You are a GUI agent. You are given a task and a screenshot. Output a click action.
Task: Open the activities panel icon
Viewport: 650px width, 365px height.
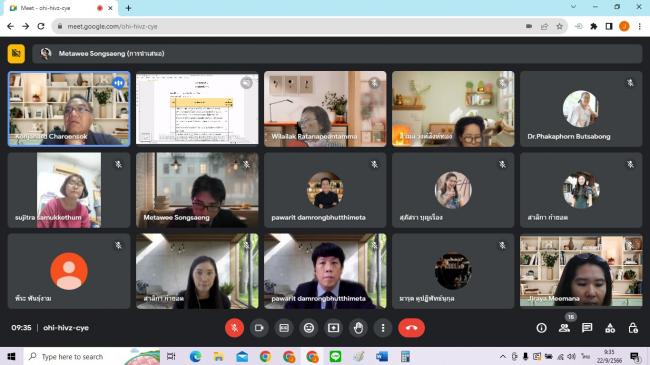click(x=610, y=328)
